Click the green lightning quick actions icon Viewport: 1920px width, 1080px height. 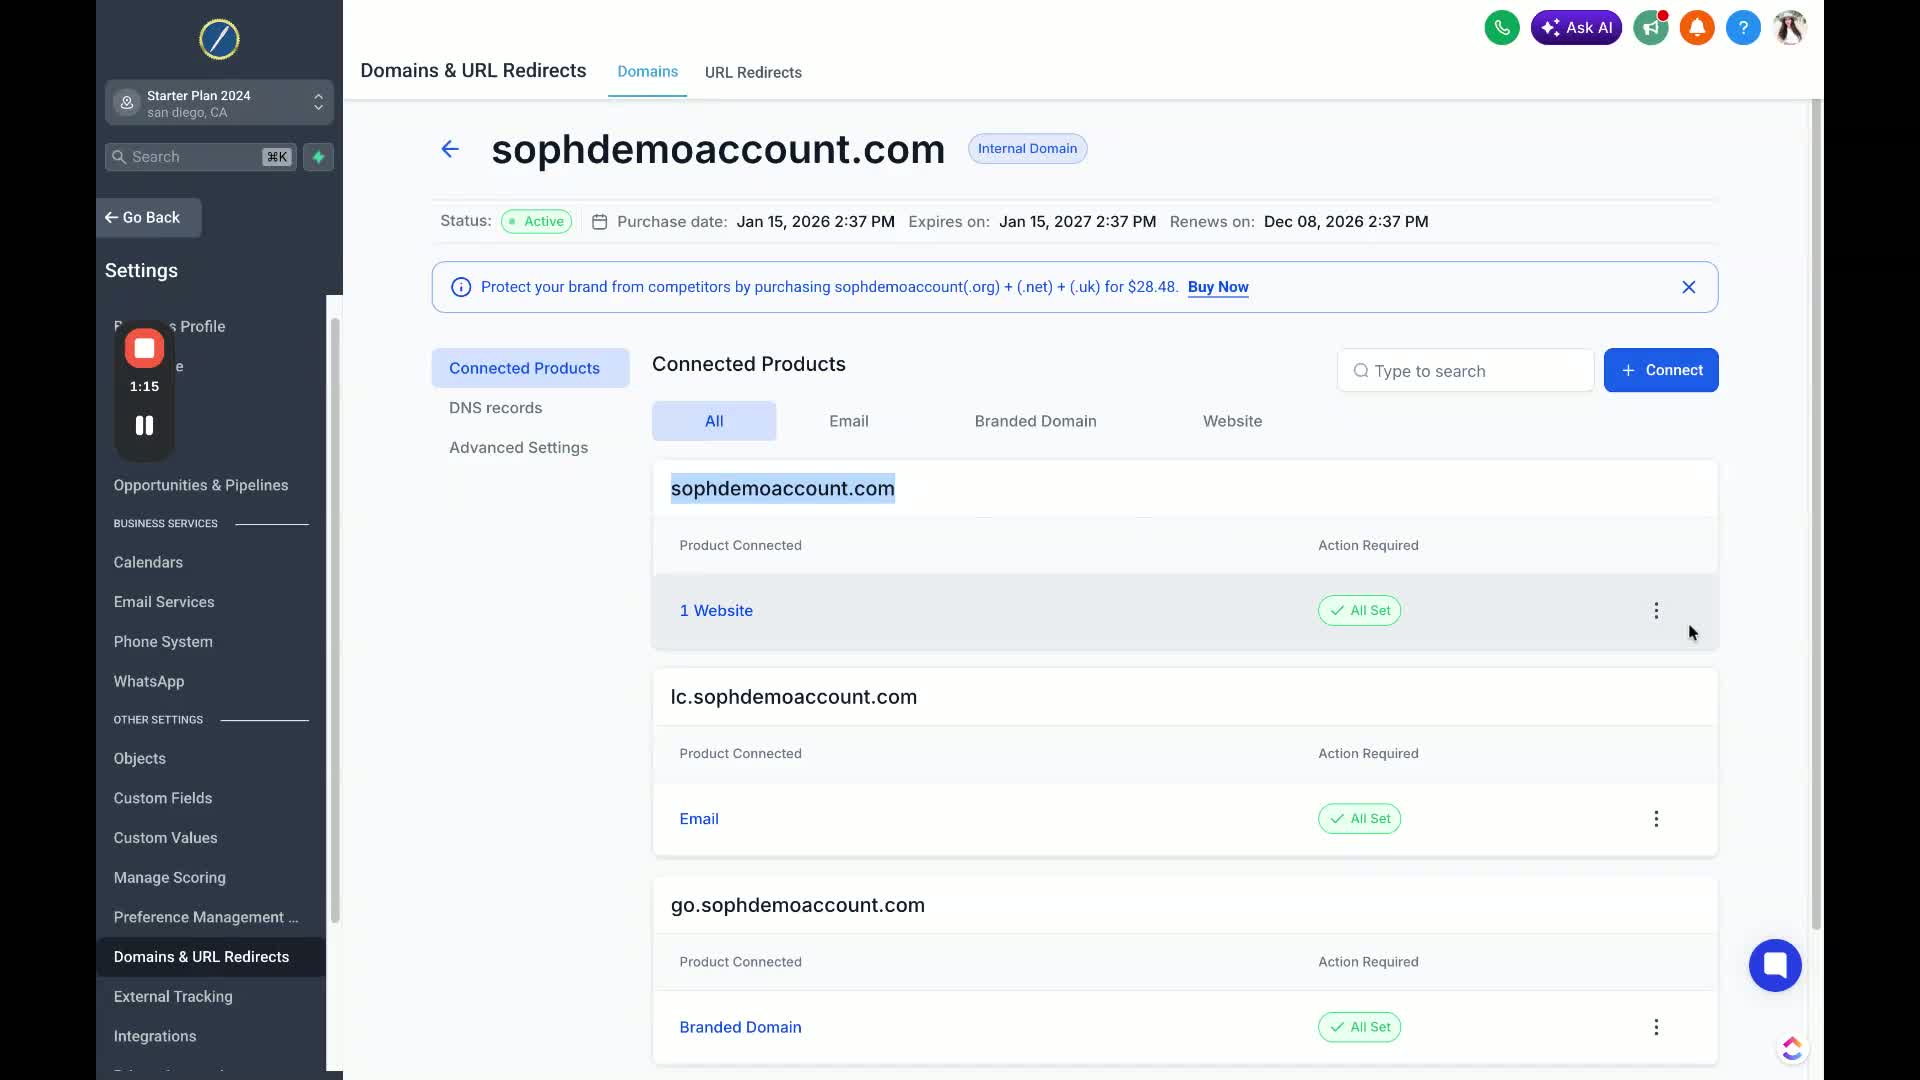318,157
